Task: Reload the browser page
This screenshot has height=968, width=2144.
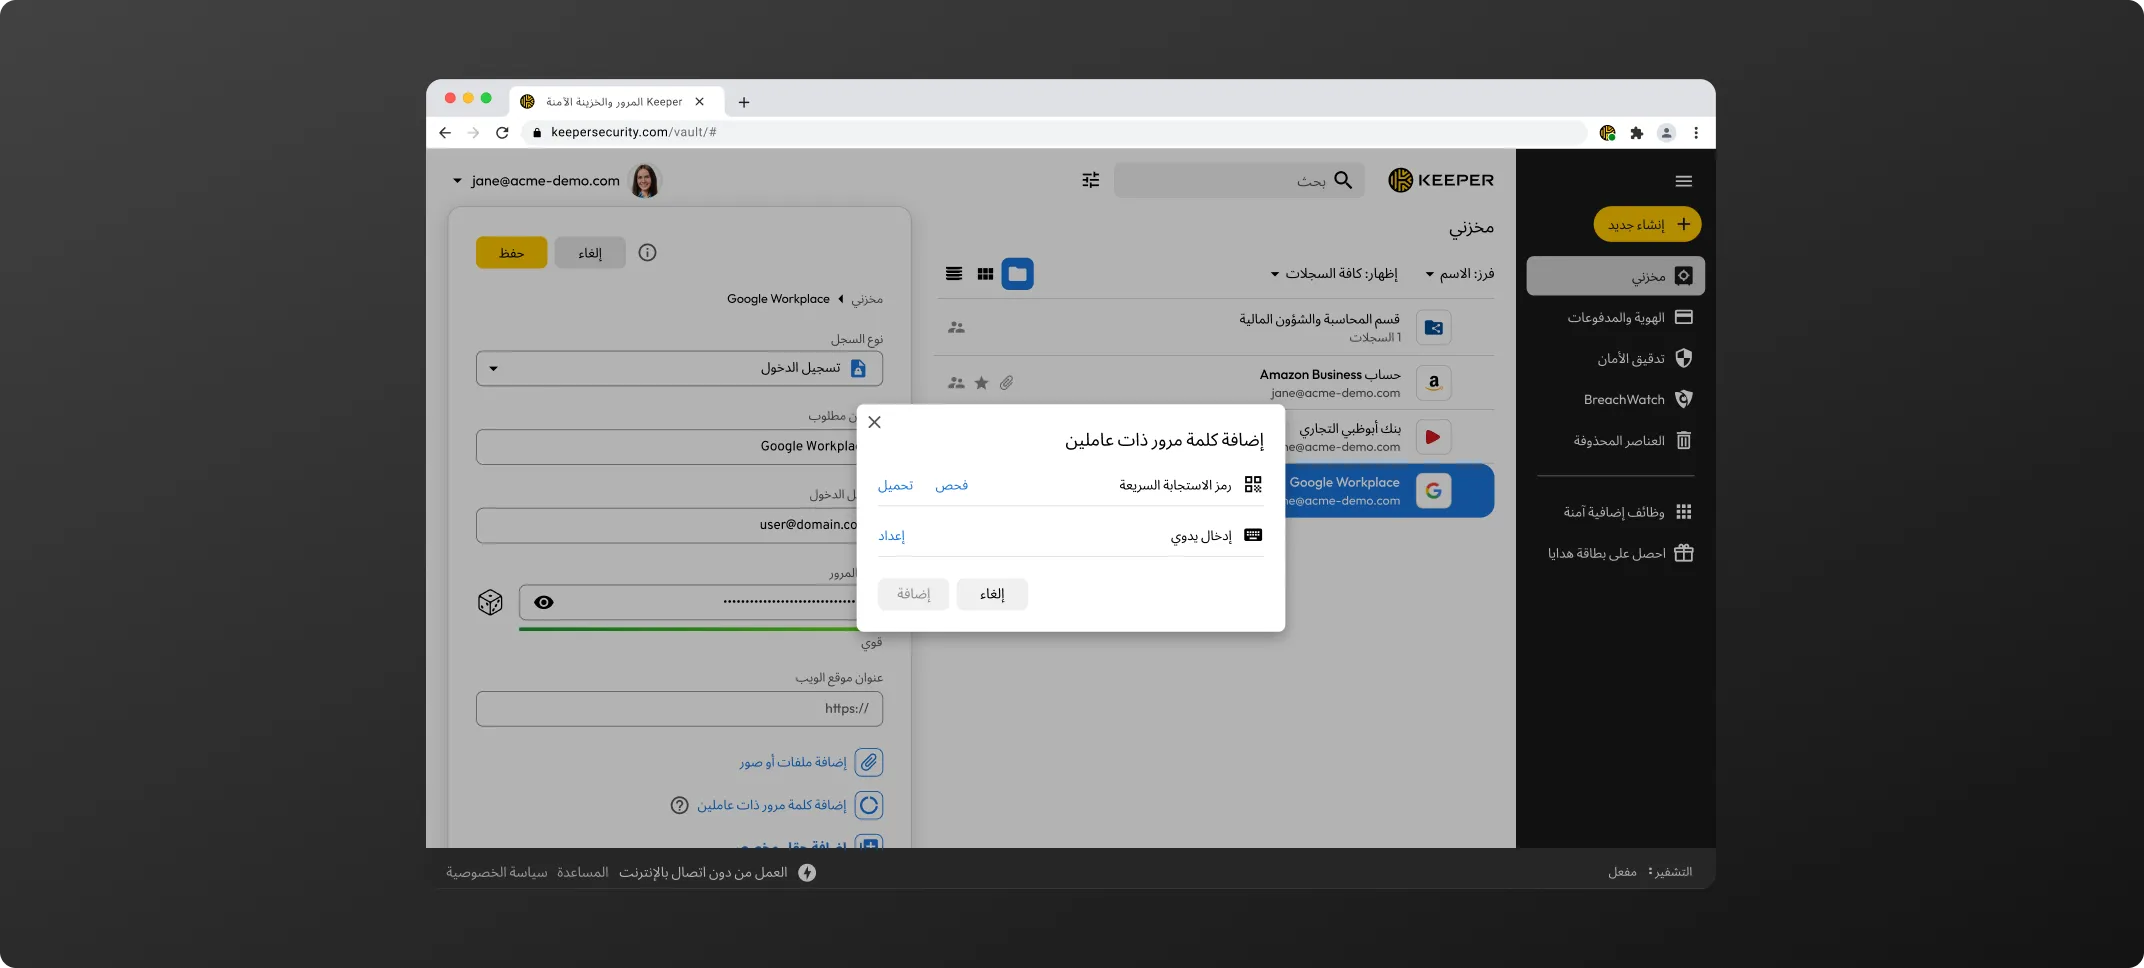Action: 502,132
